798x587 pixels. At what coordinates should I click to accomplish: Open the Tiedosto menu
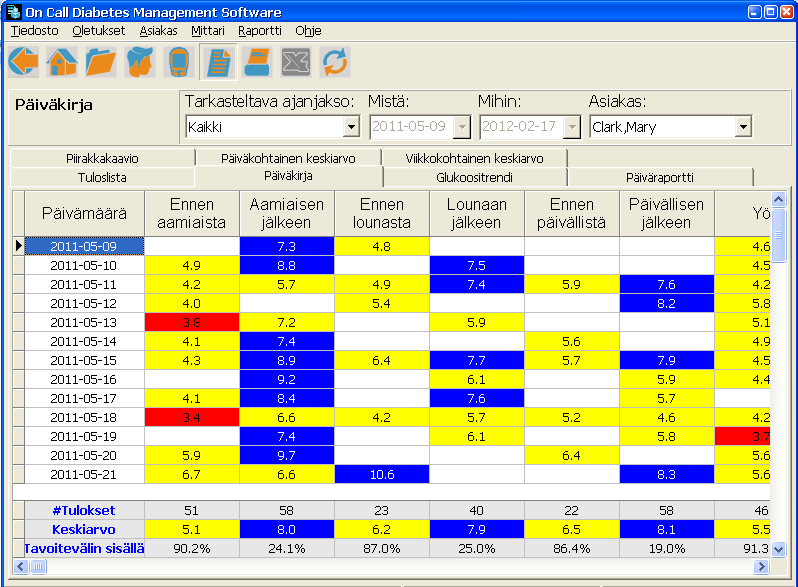pos(35,31)
